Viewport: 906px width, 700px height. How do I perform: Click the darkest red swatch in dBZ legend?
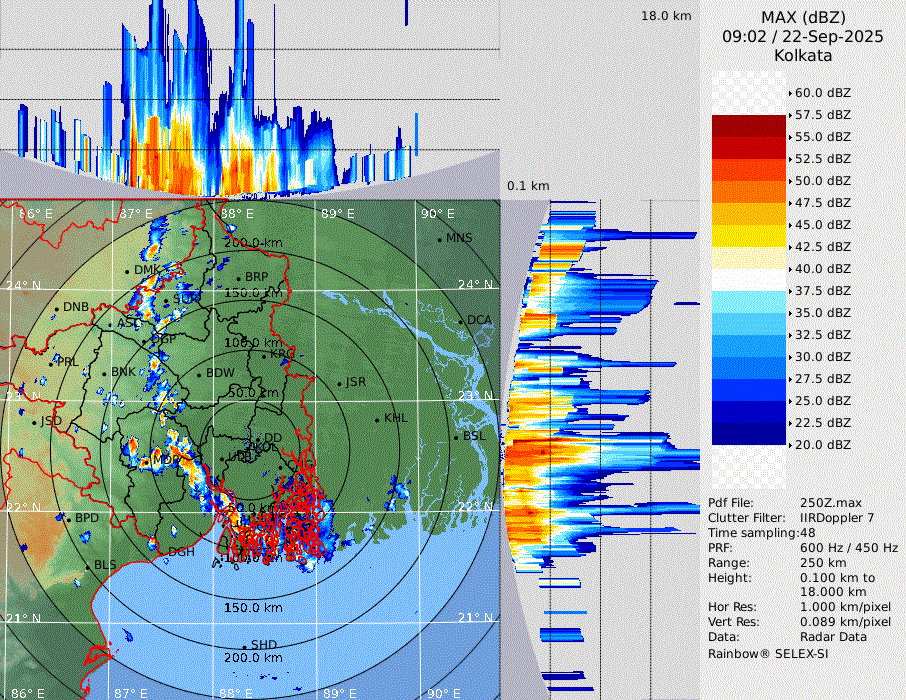[x=748, y=126]
